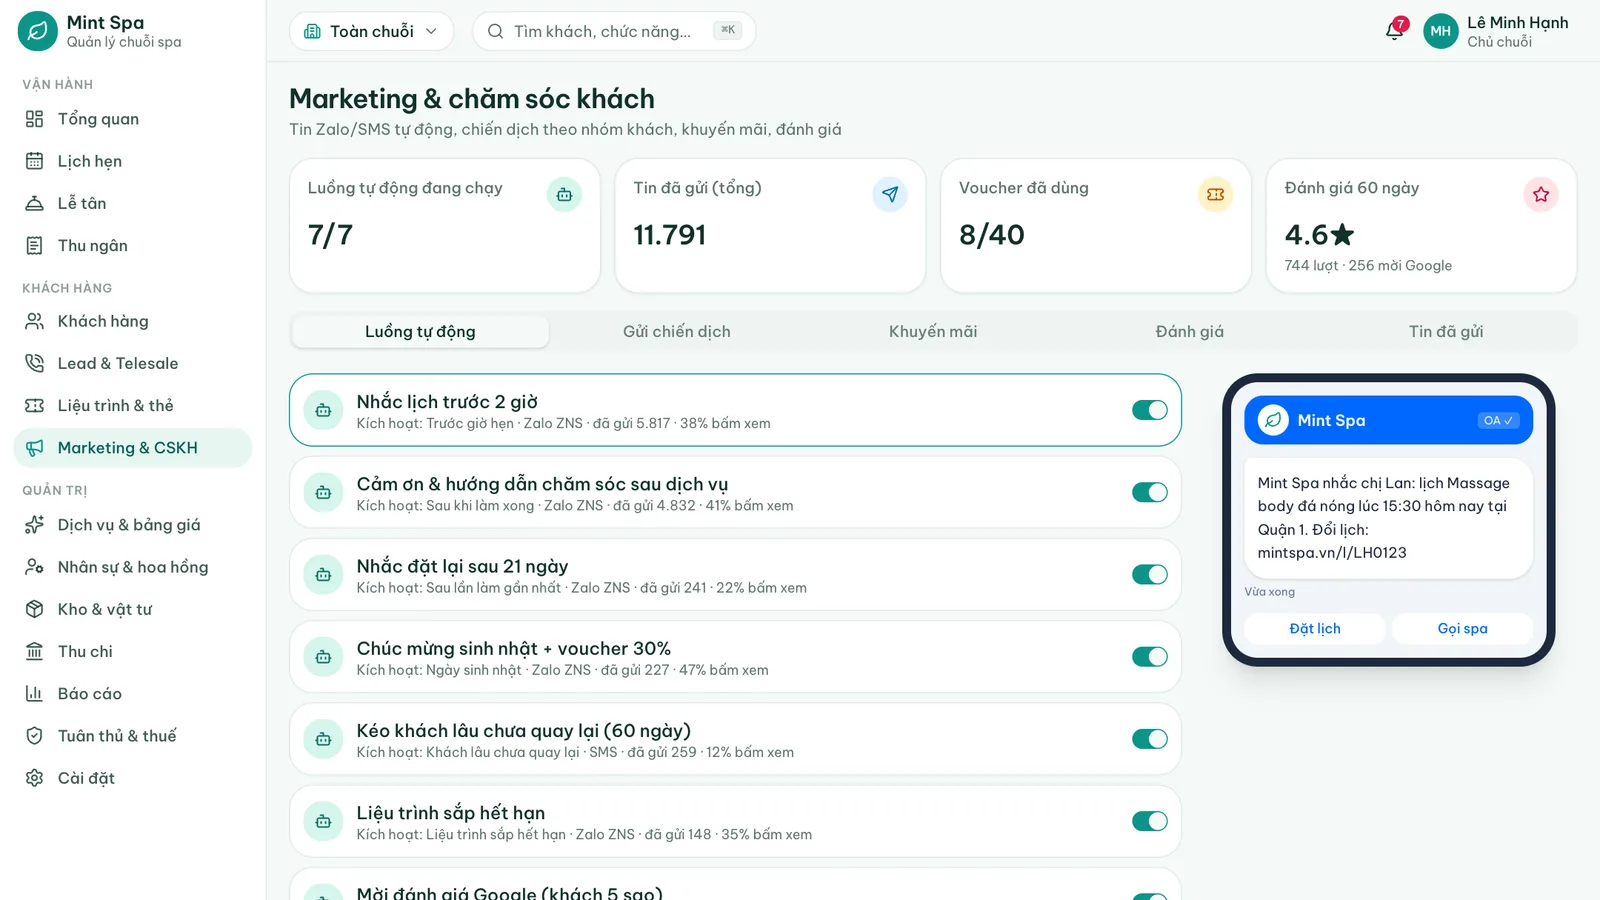
Task: Open Nhắc đặt lại sau 21 ngày flow
Action: click(x=735, y=574)
